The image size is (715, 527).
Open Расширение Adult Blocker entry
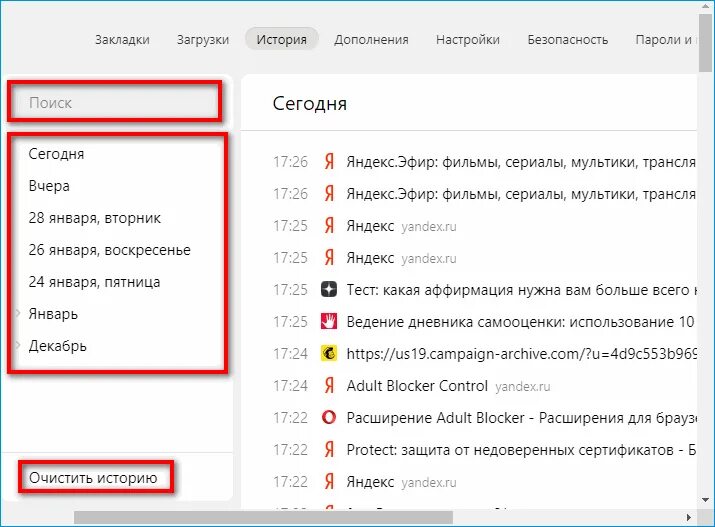point(521,418)
